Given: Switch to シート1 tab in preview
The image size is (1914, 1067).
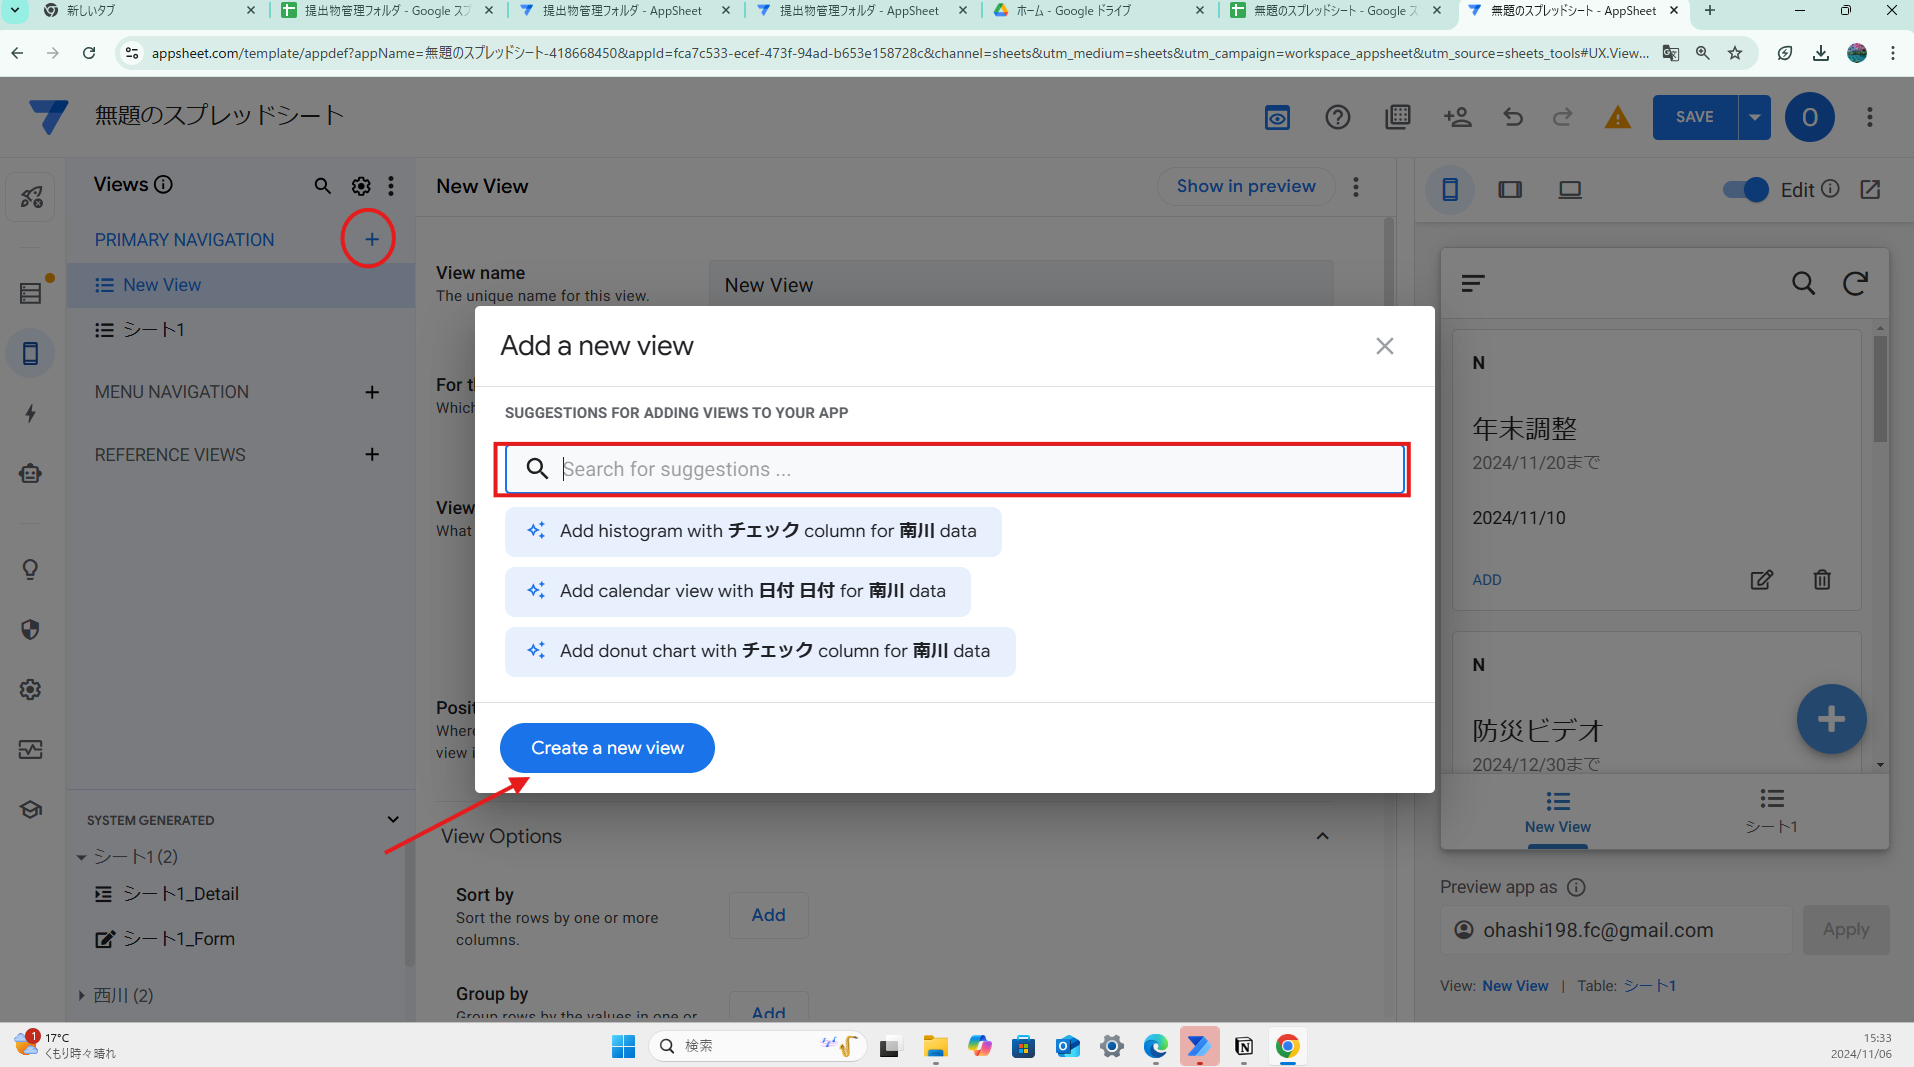Looking at the screenshot, I should [x=1771, y=811].
